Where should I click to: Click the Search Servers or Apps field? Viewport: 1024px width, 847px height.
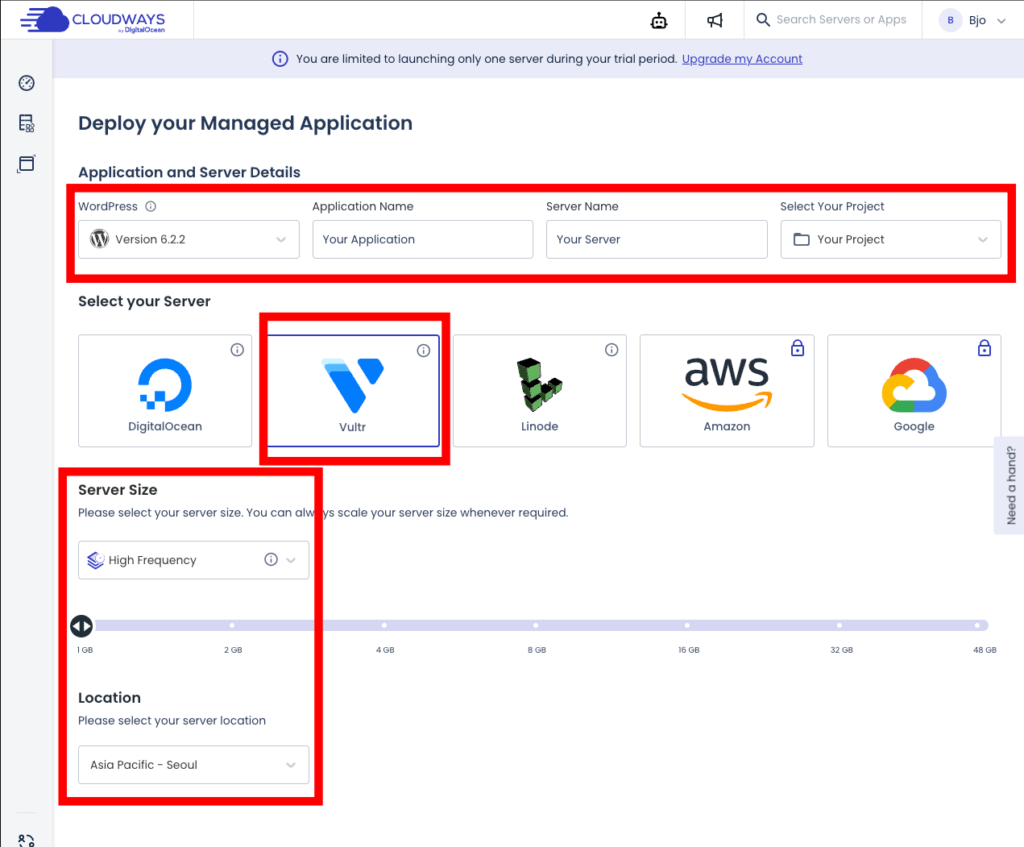841,20
